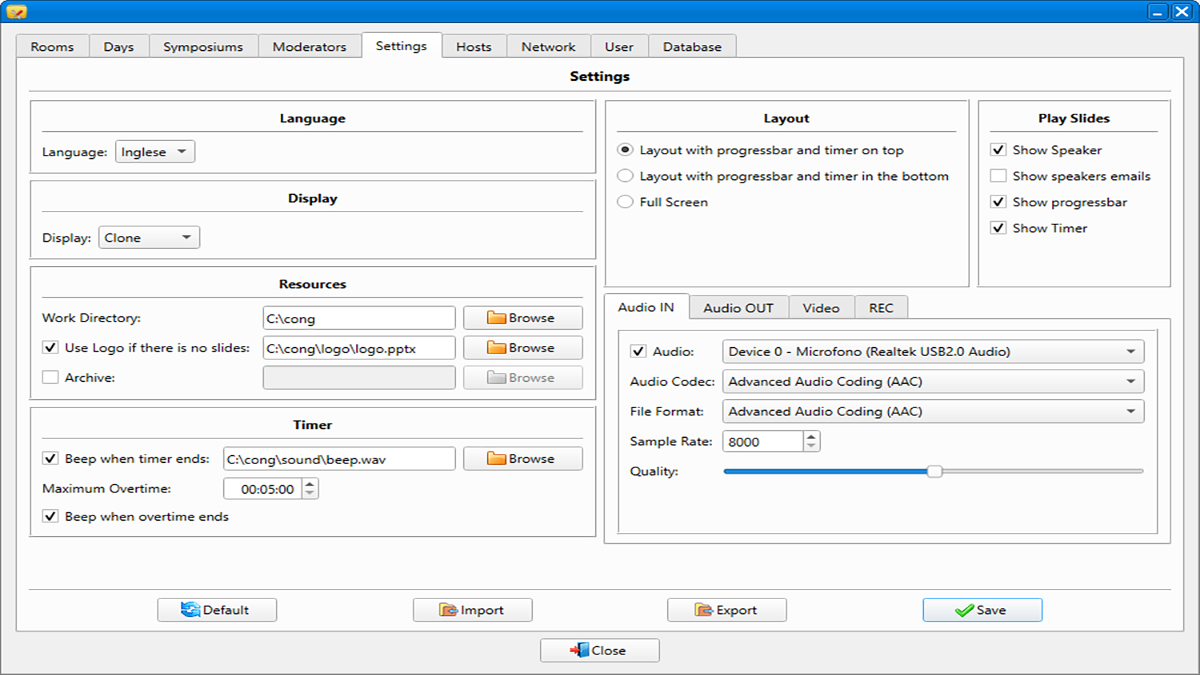Open the Display dropdown showing Clone
The image size is (1200, 675).
coord(149,238)
